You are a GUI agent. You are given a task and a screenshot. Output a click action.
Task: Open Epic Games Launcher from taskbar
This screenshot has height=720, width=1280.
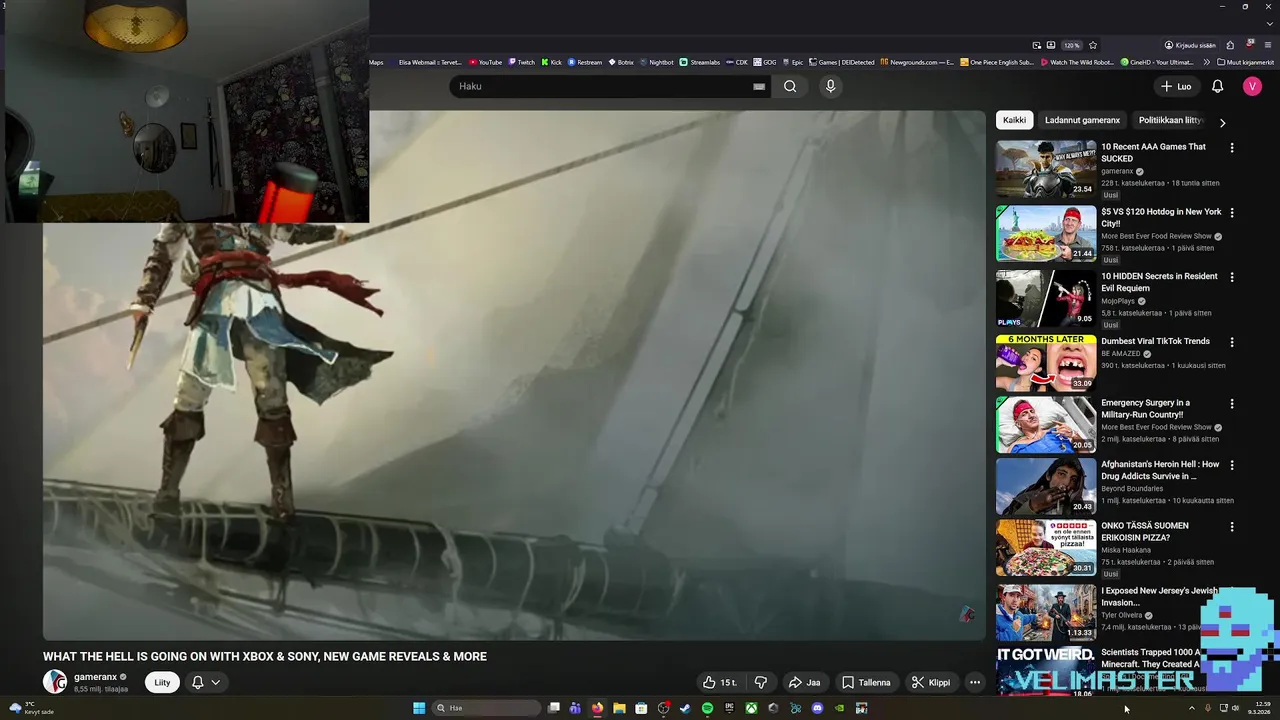(x=729, y=708)
